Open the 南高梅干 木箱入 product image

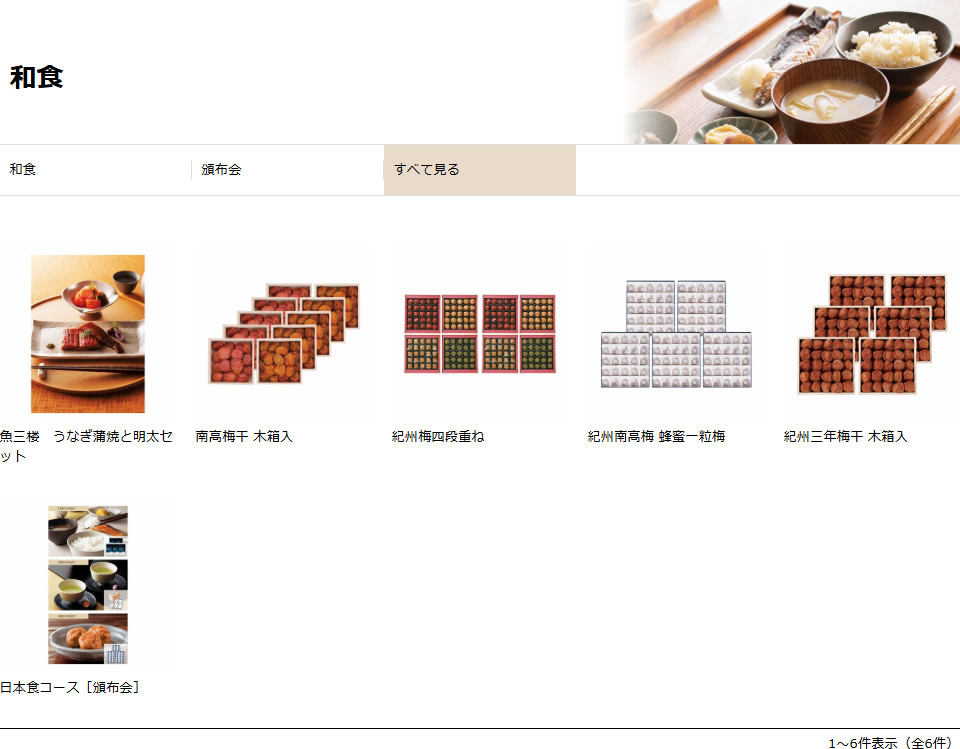click(x=284, y=334)
